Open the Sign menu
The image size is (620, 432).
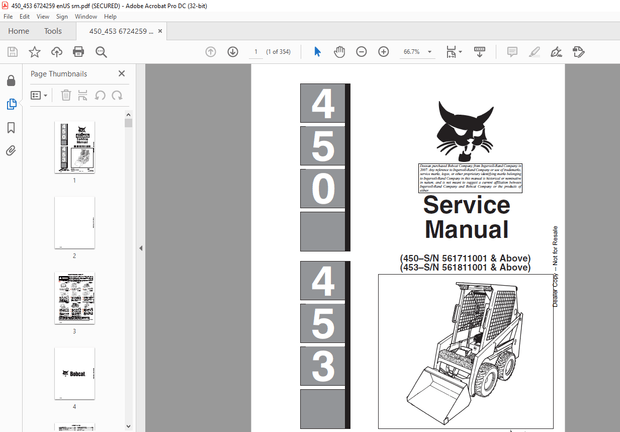pyautogui.click(x=62, y=17)
